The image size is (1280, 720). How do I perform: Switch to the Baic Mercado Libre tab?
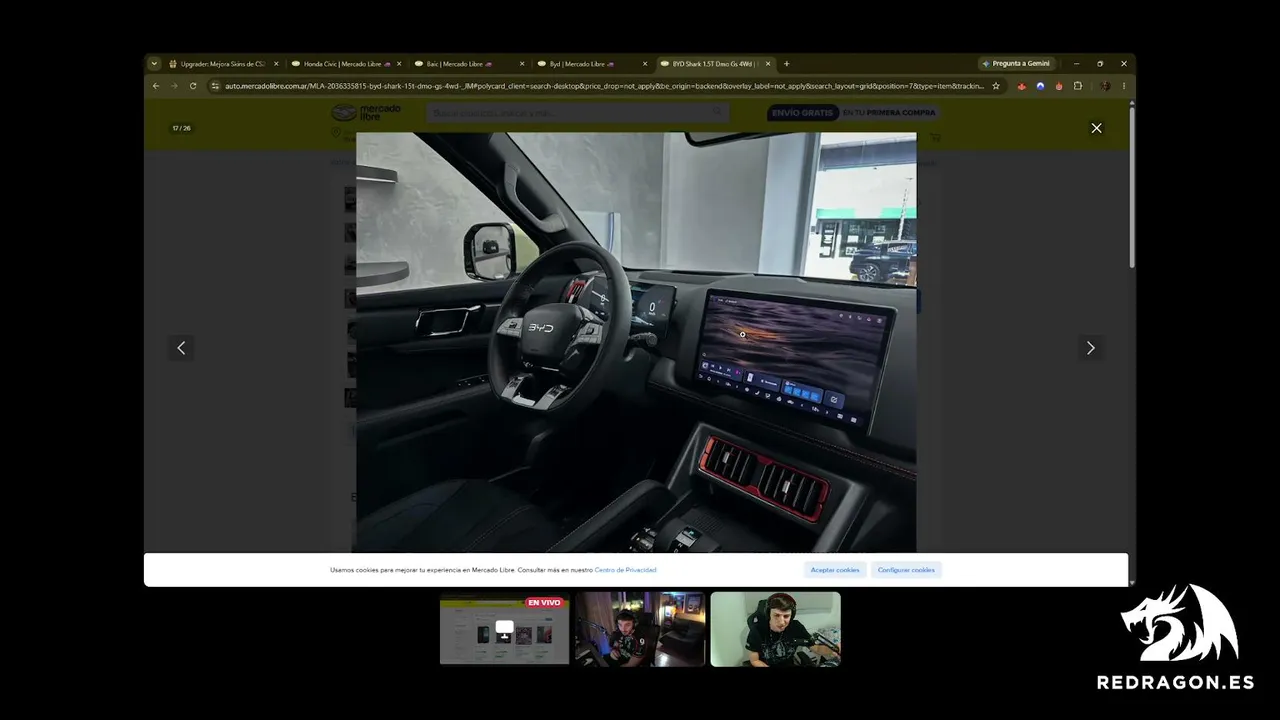(x=468, y=64)
